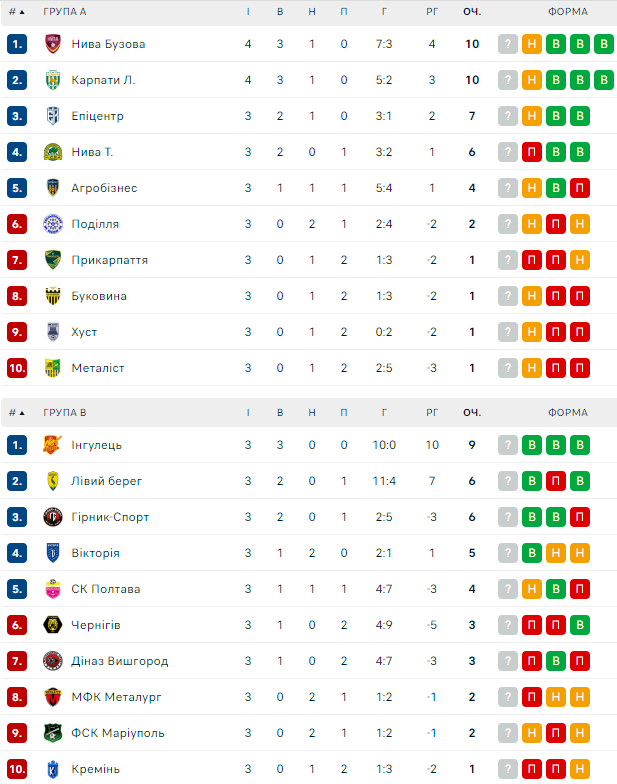Open the СК Полтава team name link
Screen dimensions: 617x784
coord(105,589)
